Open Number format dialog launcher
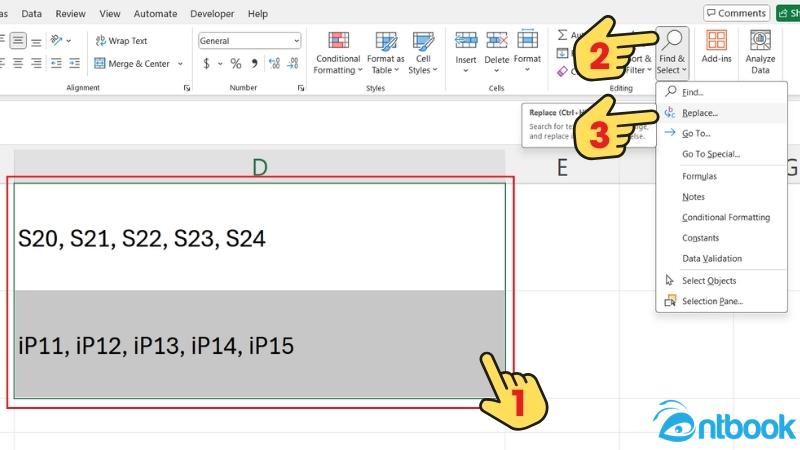Screen dimensions: 800x450 [x=301, y=88]
